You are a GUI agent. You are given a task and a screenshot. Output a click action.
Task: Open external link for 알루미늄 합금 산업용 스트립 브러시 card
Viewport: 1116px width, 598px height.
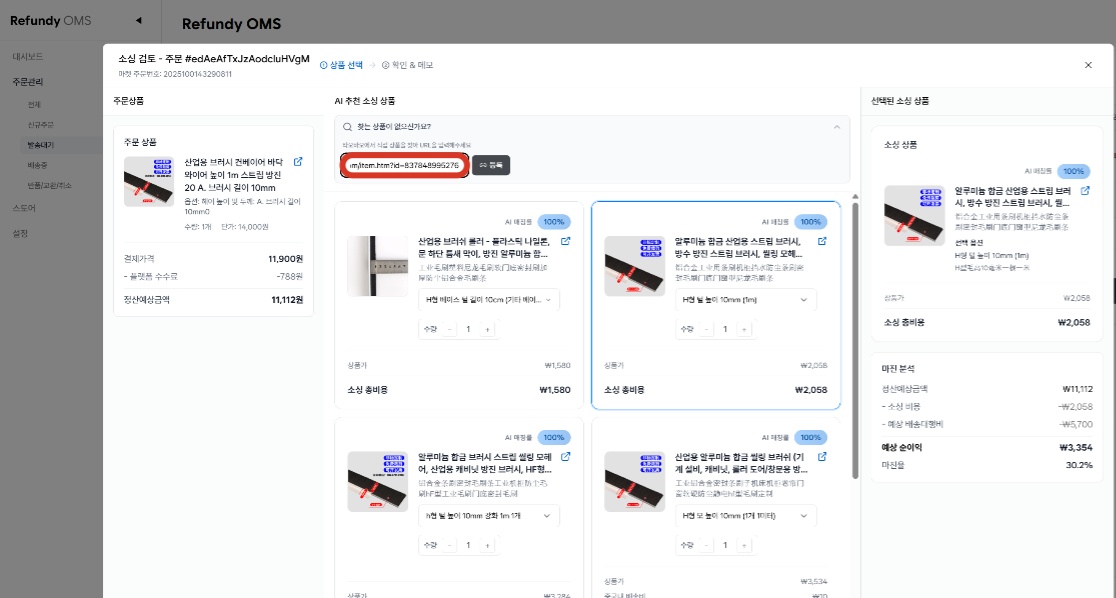[x=822, y=241]
